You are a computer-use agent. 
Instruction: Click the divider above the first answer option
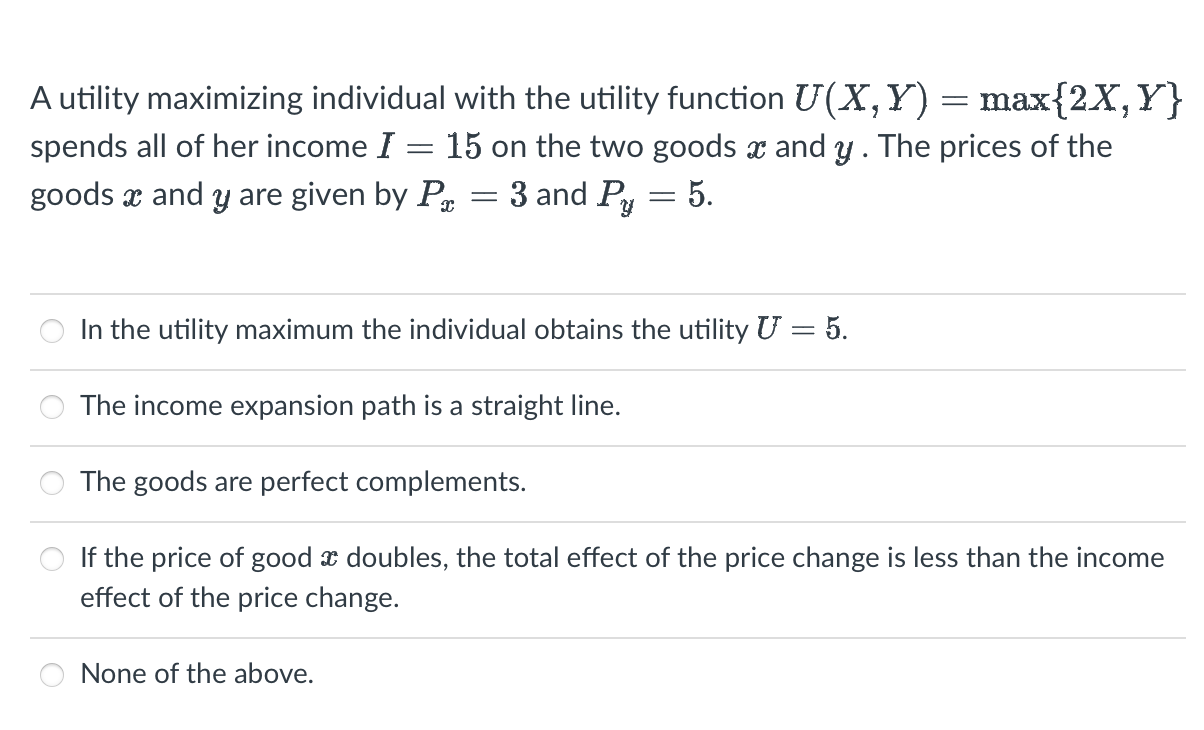tap(600, 291)
